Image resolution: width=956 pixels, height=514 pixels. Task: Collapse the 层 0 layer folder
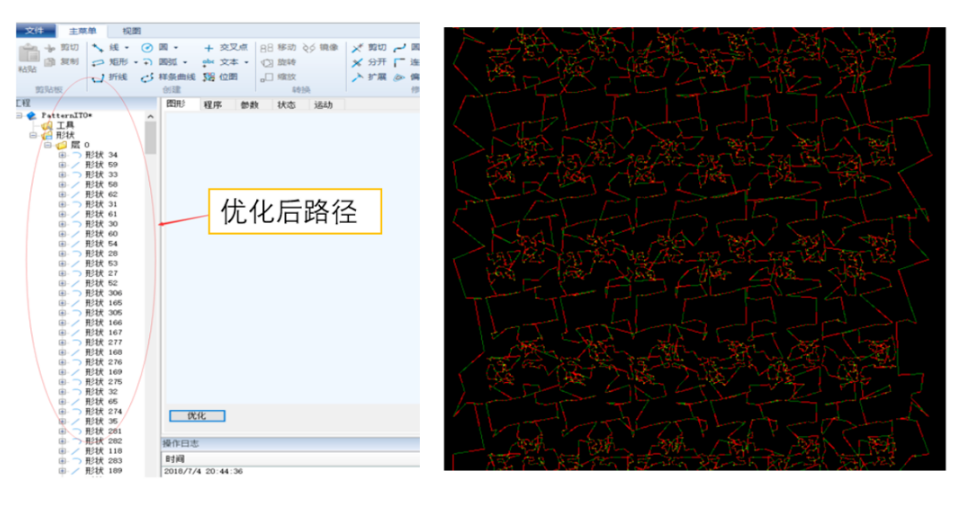tap(47, 145)
